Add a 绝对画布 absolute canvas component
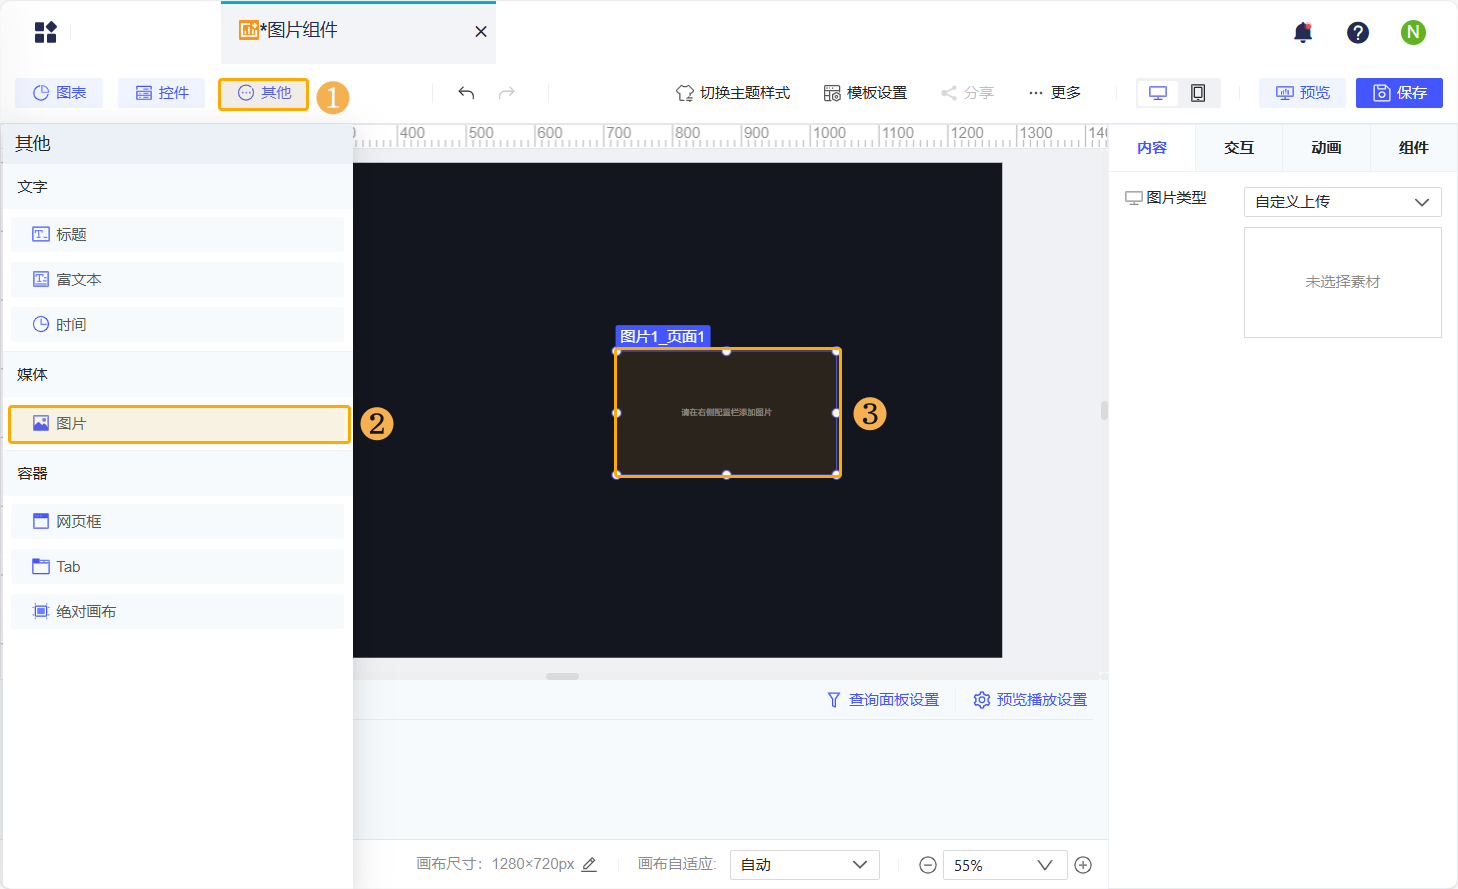1458x889 pixels. tap(177, 611)
